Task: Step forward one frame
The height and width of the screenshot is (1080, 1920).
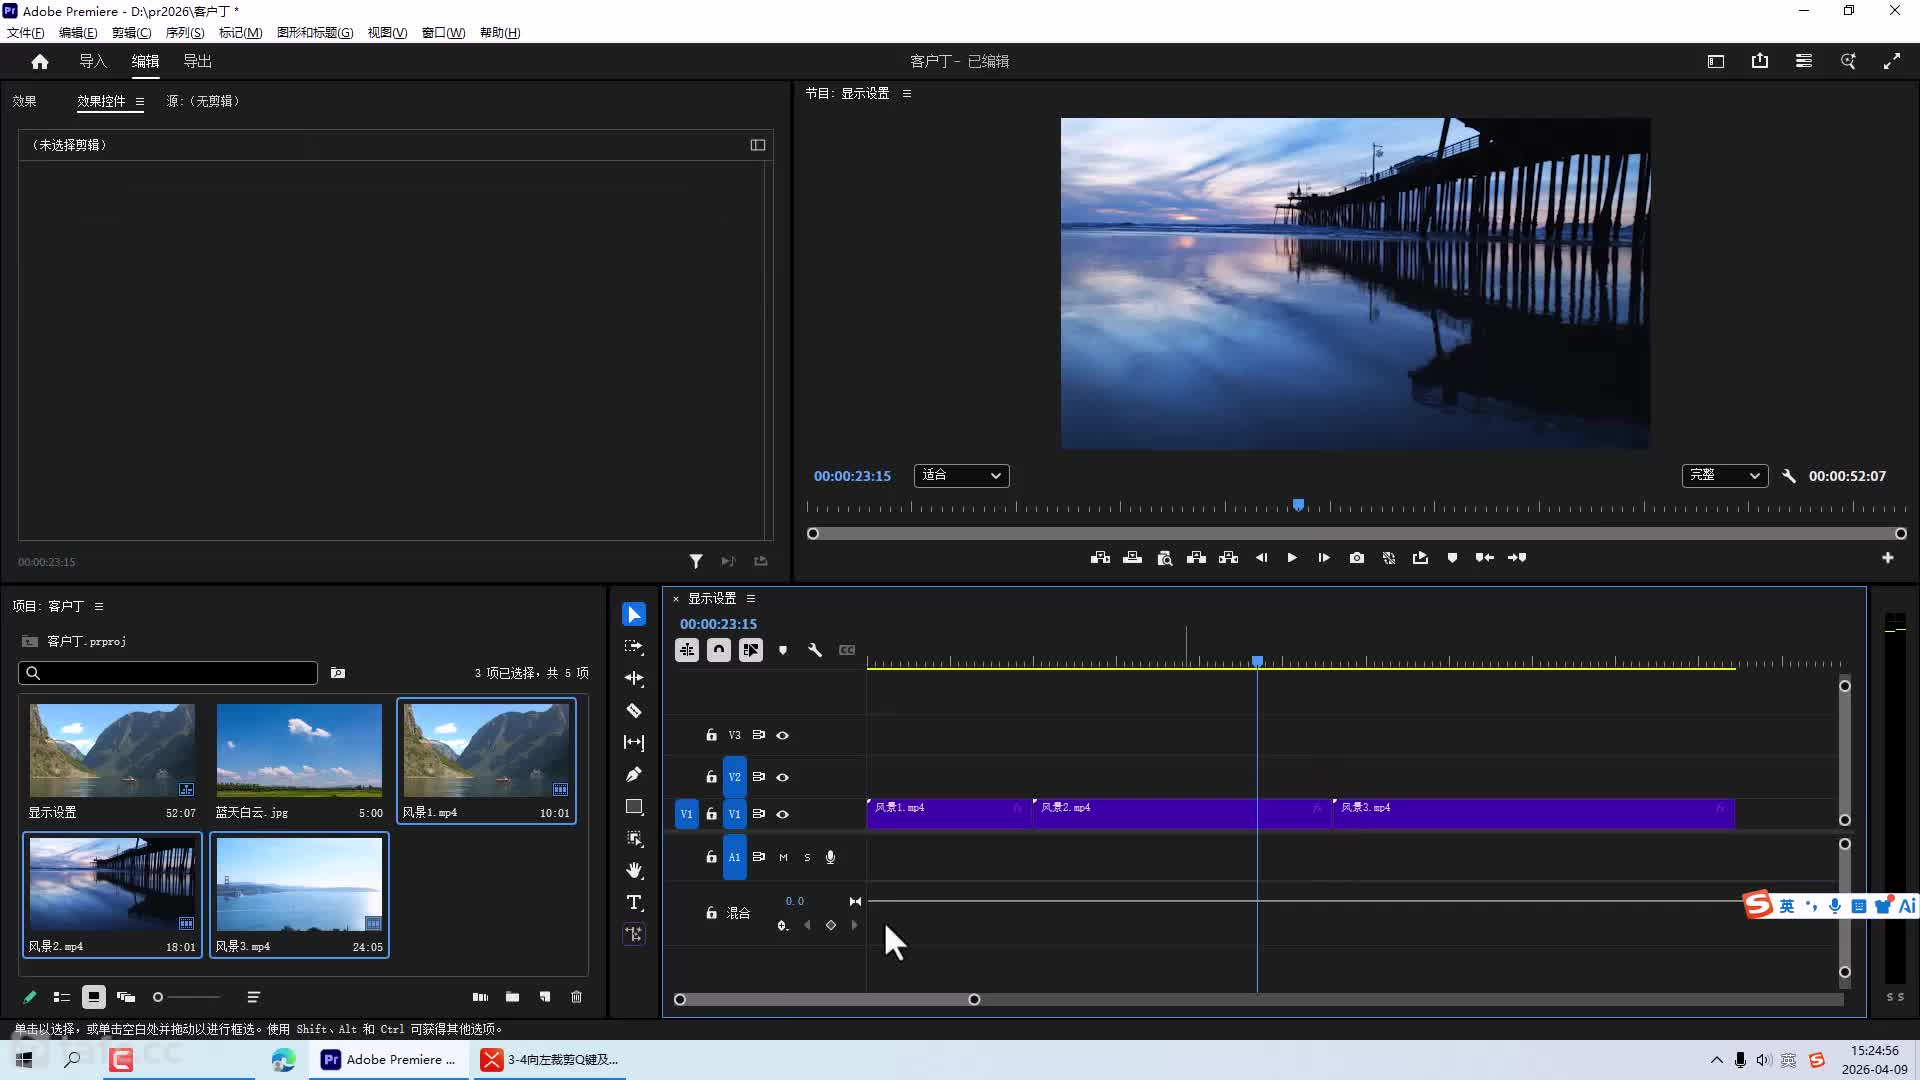Action: coord(1324,558)
